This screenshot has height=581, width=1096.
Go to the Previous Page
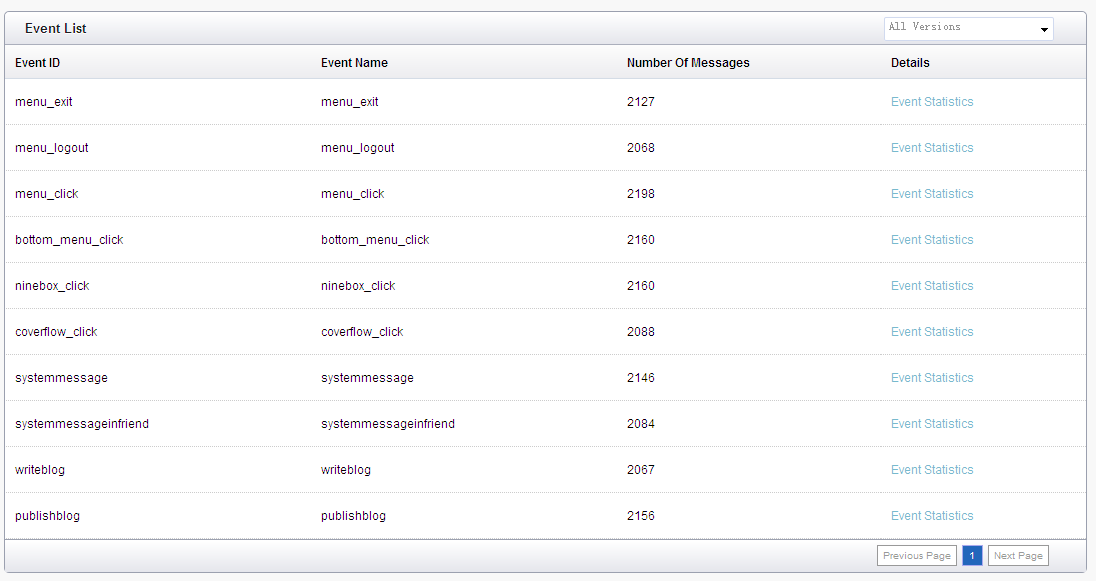(916, 556)
